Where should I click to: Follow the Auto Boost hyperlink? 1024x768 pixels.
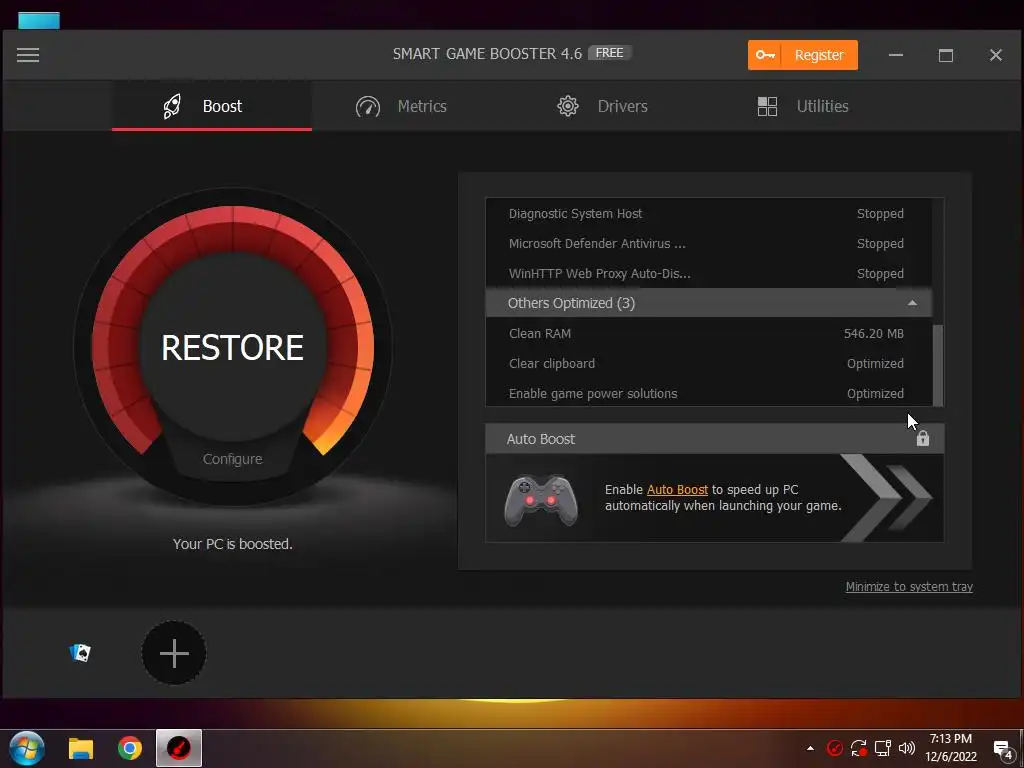pos(677,489)
